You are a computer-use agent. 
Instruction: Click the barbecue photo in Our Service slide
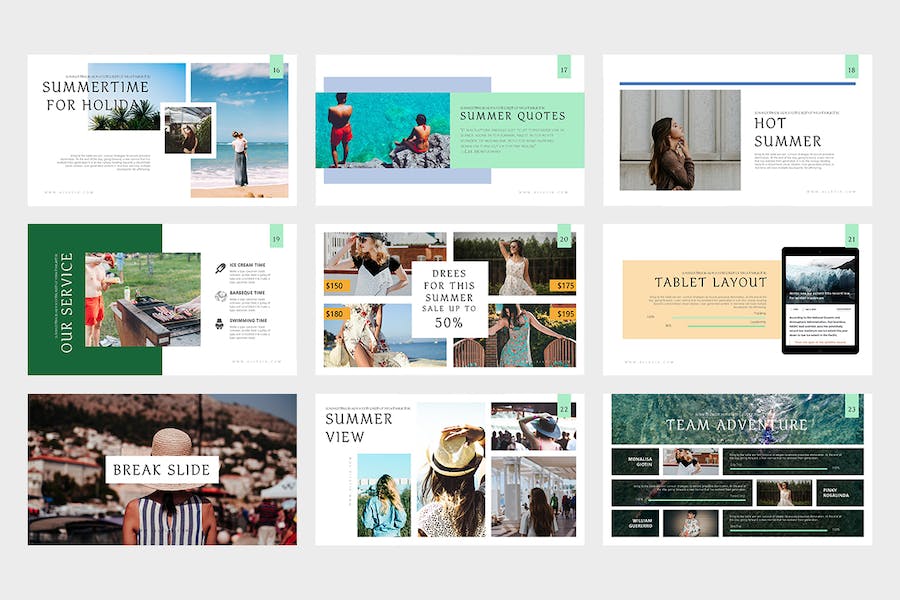tap(143, 300)
